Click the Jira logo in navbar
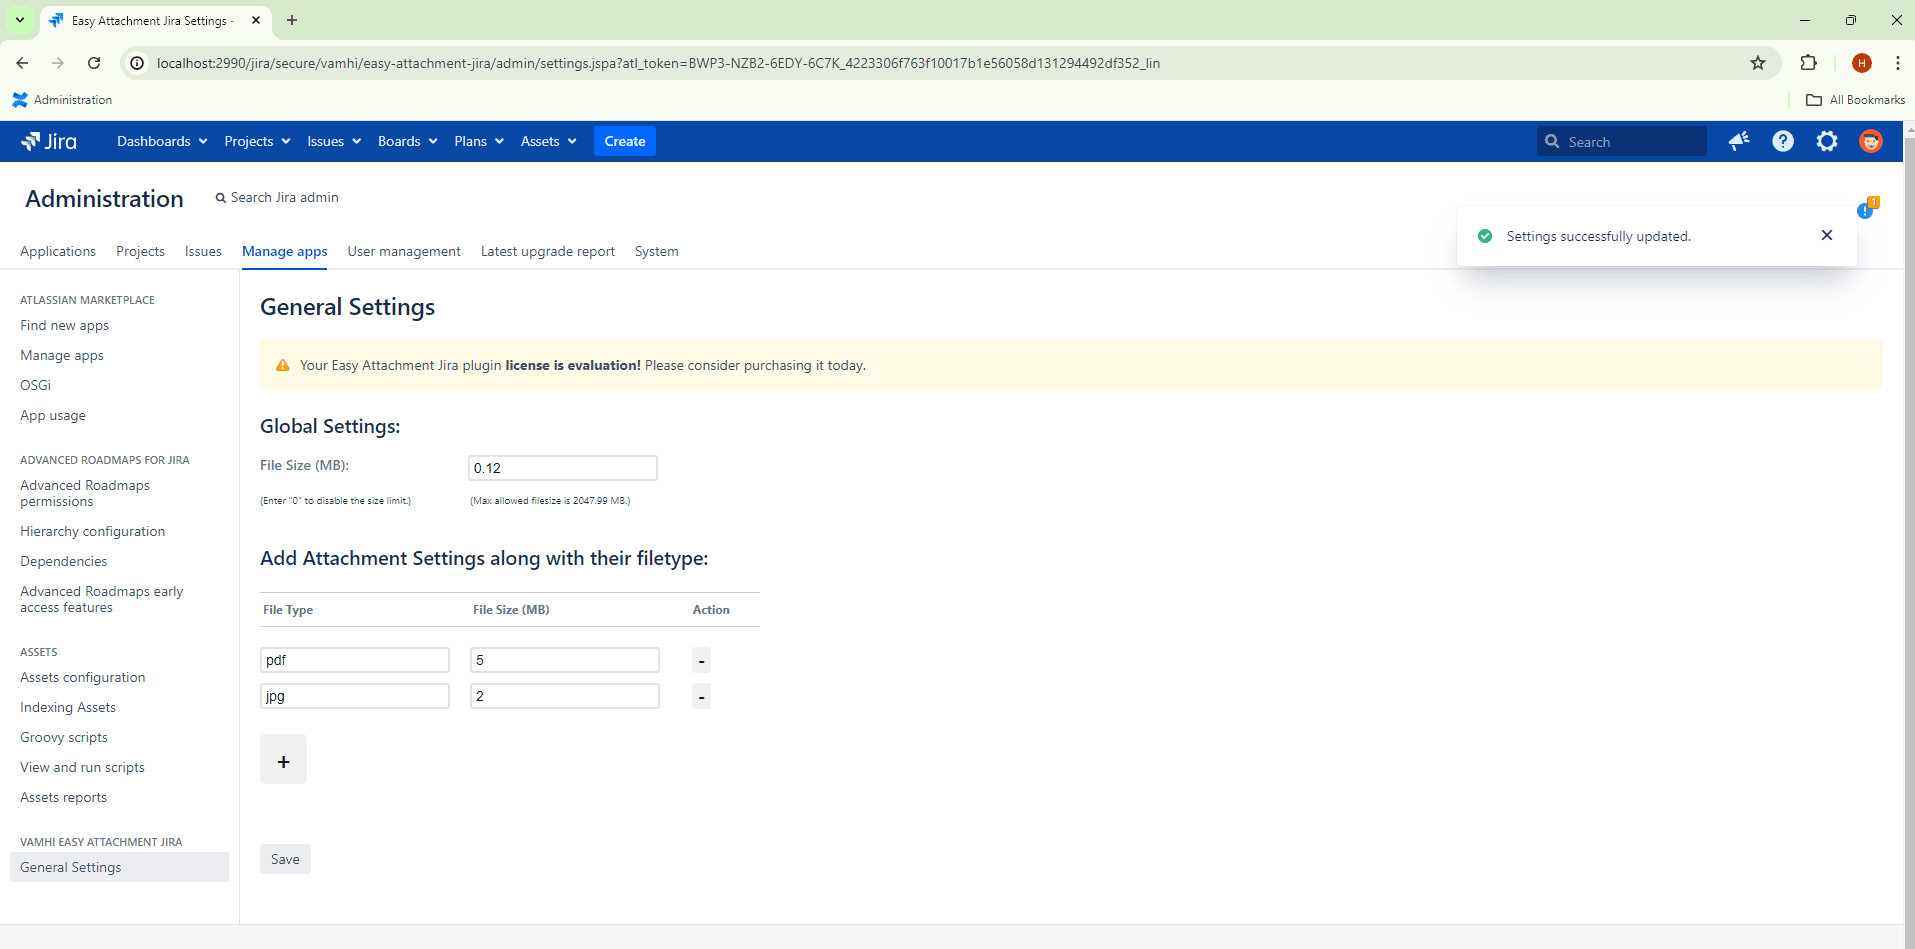This screenshot has width=1915, height=949. point(49,141)
